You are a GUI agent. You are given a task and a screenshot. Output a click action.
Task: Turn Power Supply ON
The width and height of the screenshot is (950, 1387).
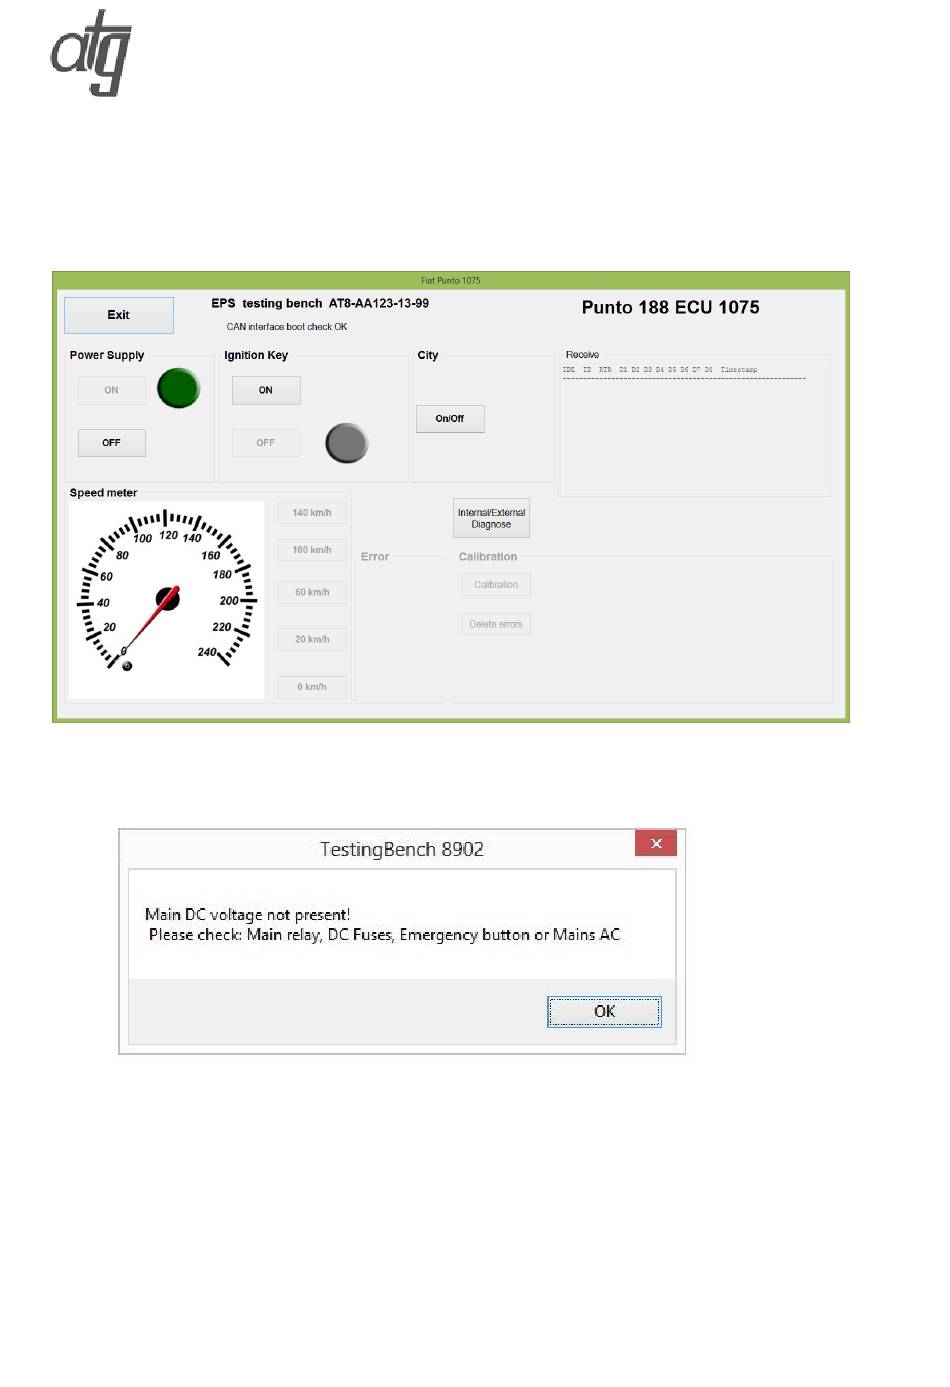tap(112, 390)
